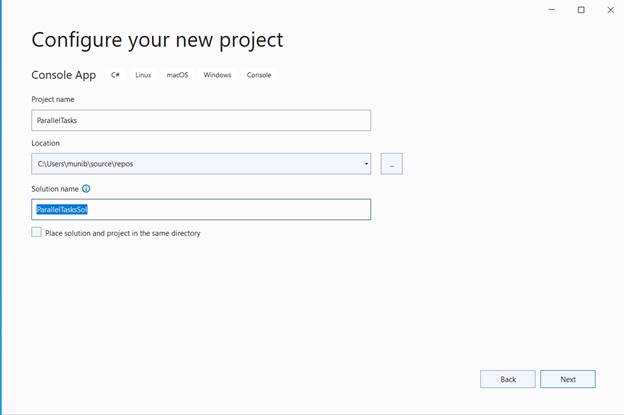Click the Console App template heading
This screenshot has width=624, height=415.
pyautogui.click(x=64, y=75)
